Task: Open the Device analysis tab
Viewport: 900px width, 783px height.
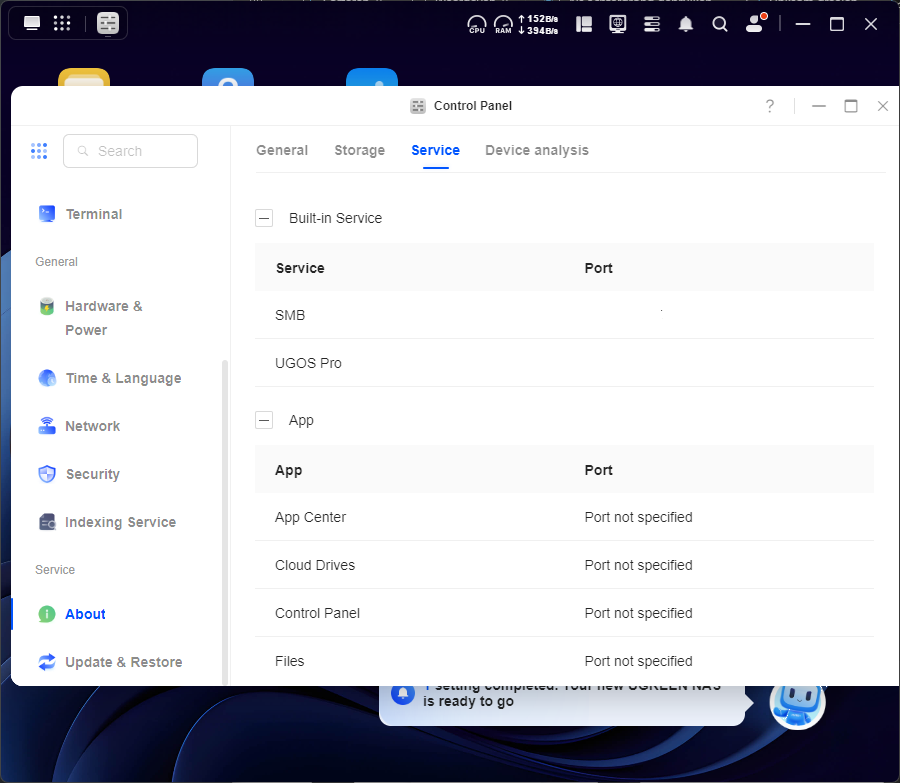Action: 537,150
